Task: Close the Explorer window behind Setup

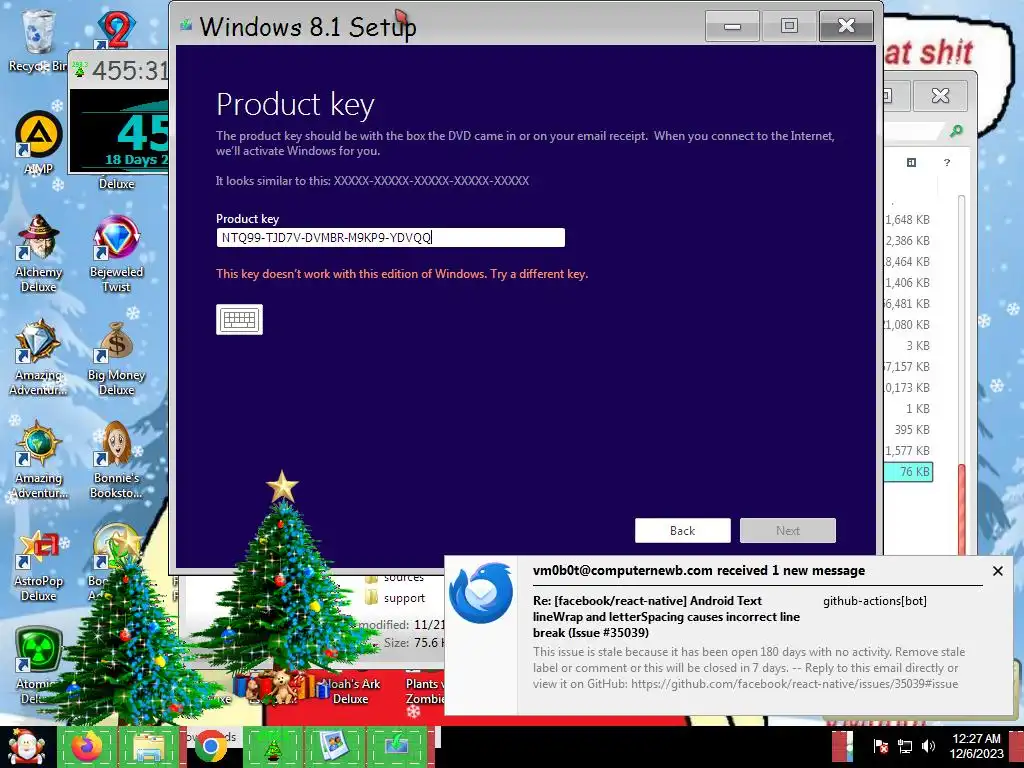Action: [x=940, y=95]
